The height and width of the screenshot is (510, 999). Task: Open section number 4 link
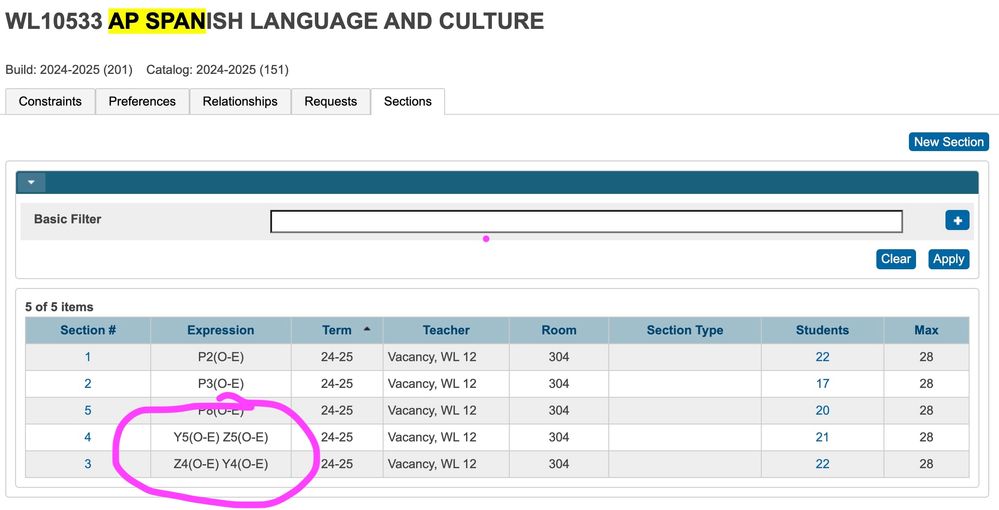point(88,438)
